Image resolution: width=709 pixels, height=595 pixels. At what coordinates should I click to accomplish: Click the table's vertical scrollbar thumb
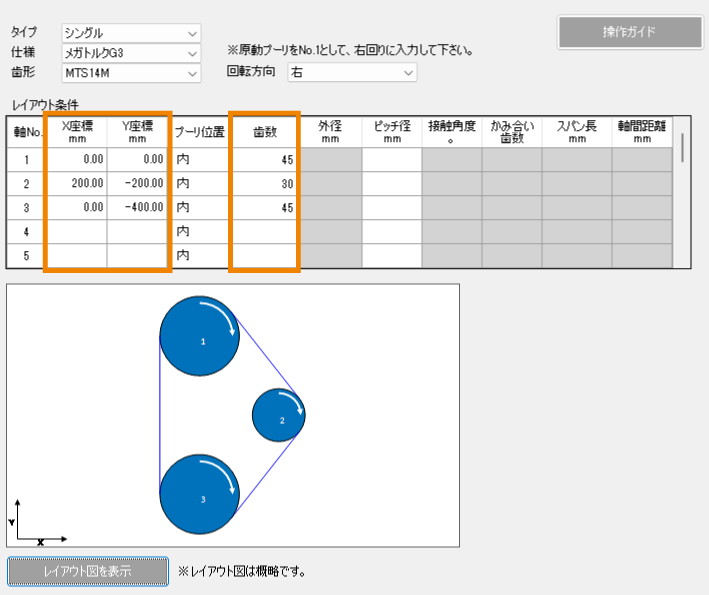[x=682, y=147]
